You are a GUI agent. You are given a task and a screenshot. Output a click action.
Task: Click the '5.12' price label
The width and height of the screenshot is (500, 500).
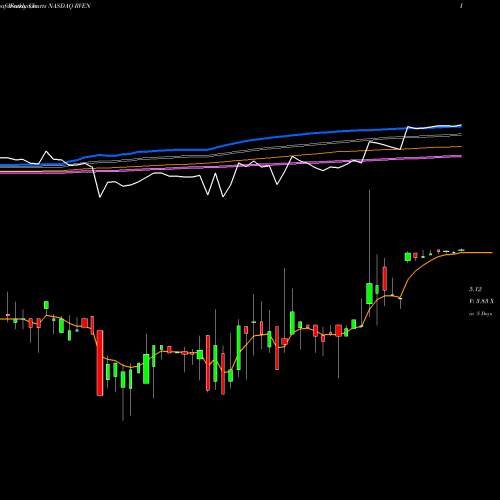[x=475, y=289]
